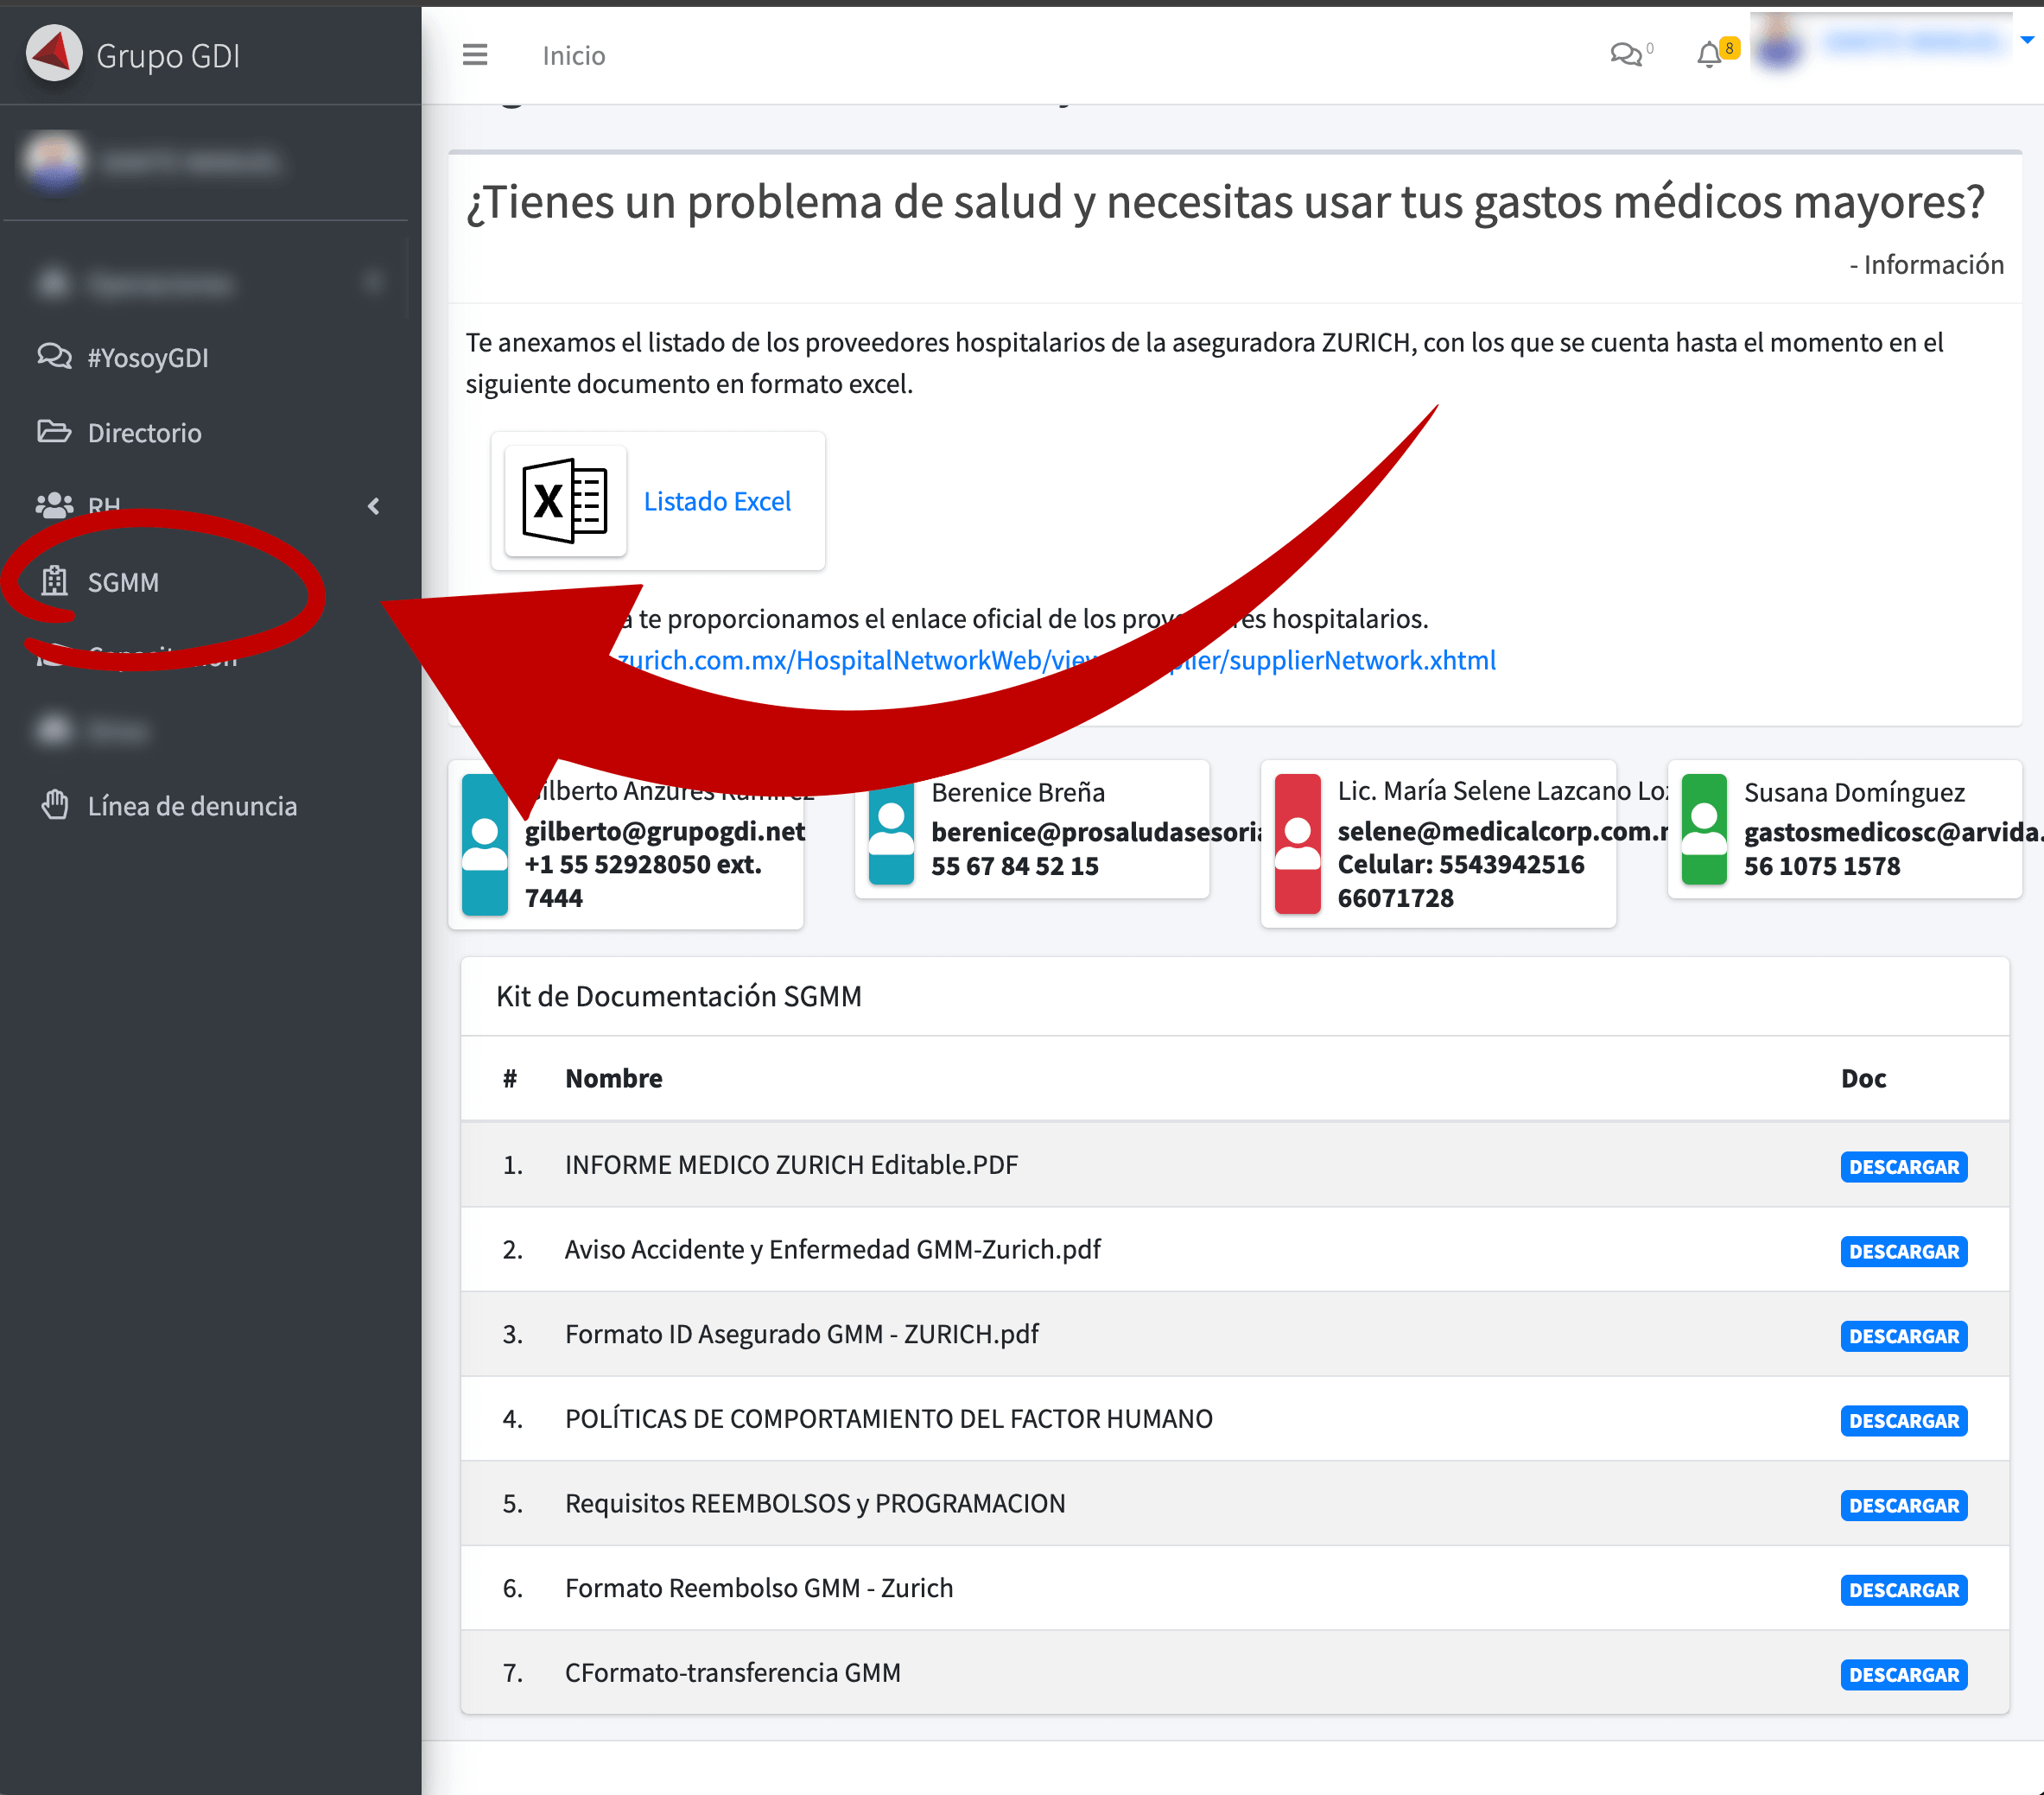Click Lic. María Selene red contact icon
The image size is (2044, 1795).
tap(1297, 843)
